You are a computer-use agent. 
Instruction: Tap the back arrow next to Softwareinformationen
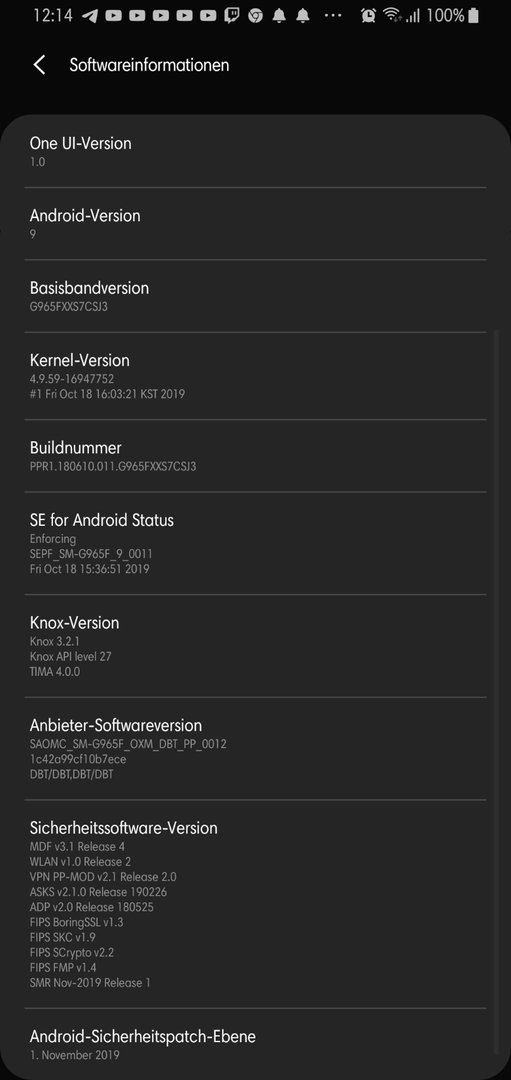click(39, 65)
